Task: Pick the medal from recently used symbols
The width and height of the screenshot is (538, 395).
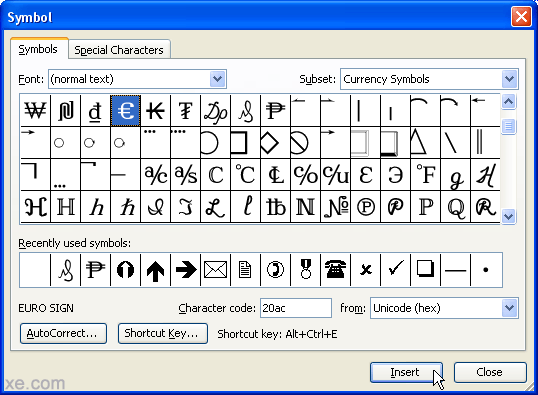Action: pyautogui.click(x=306, y=270)
